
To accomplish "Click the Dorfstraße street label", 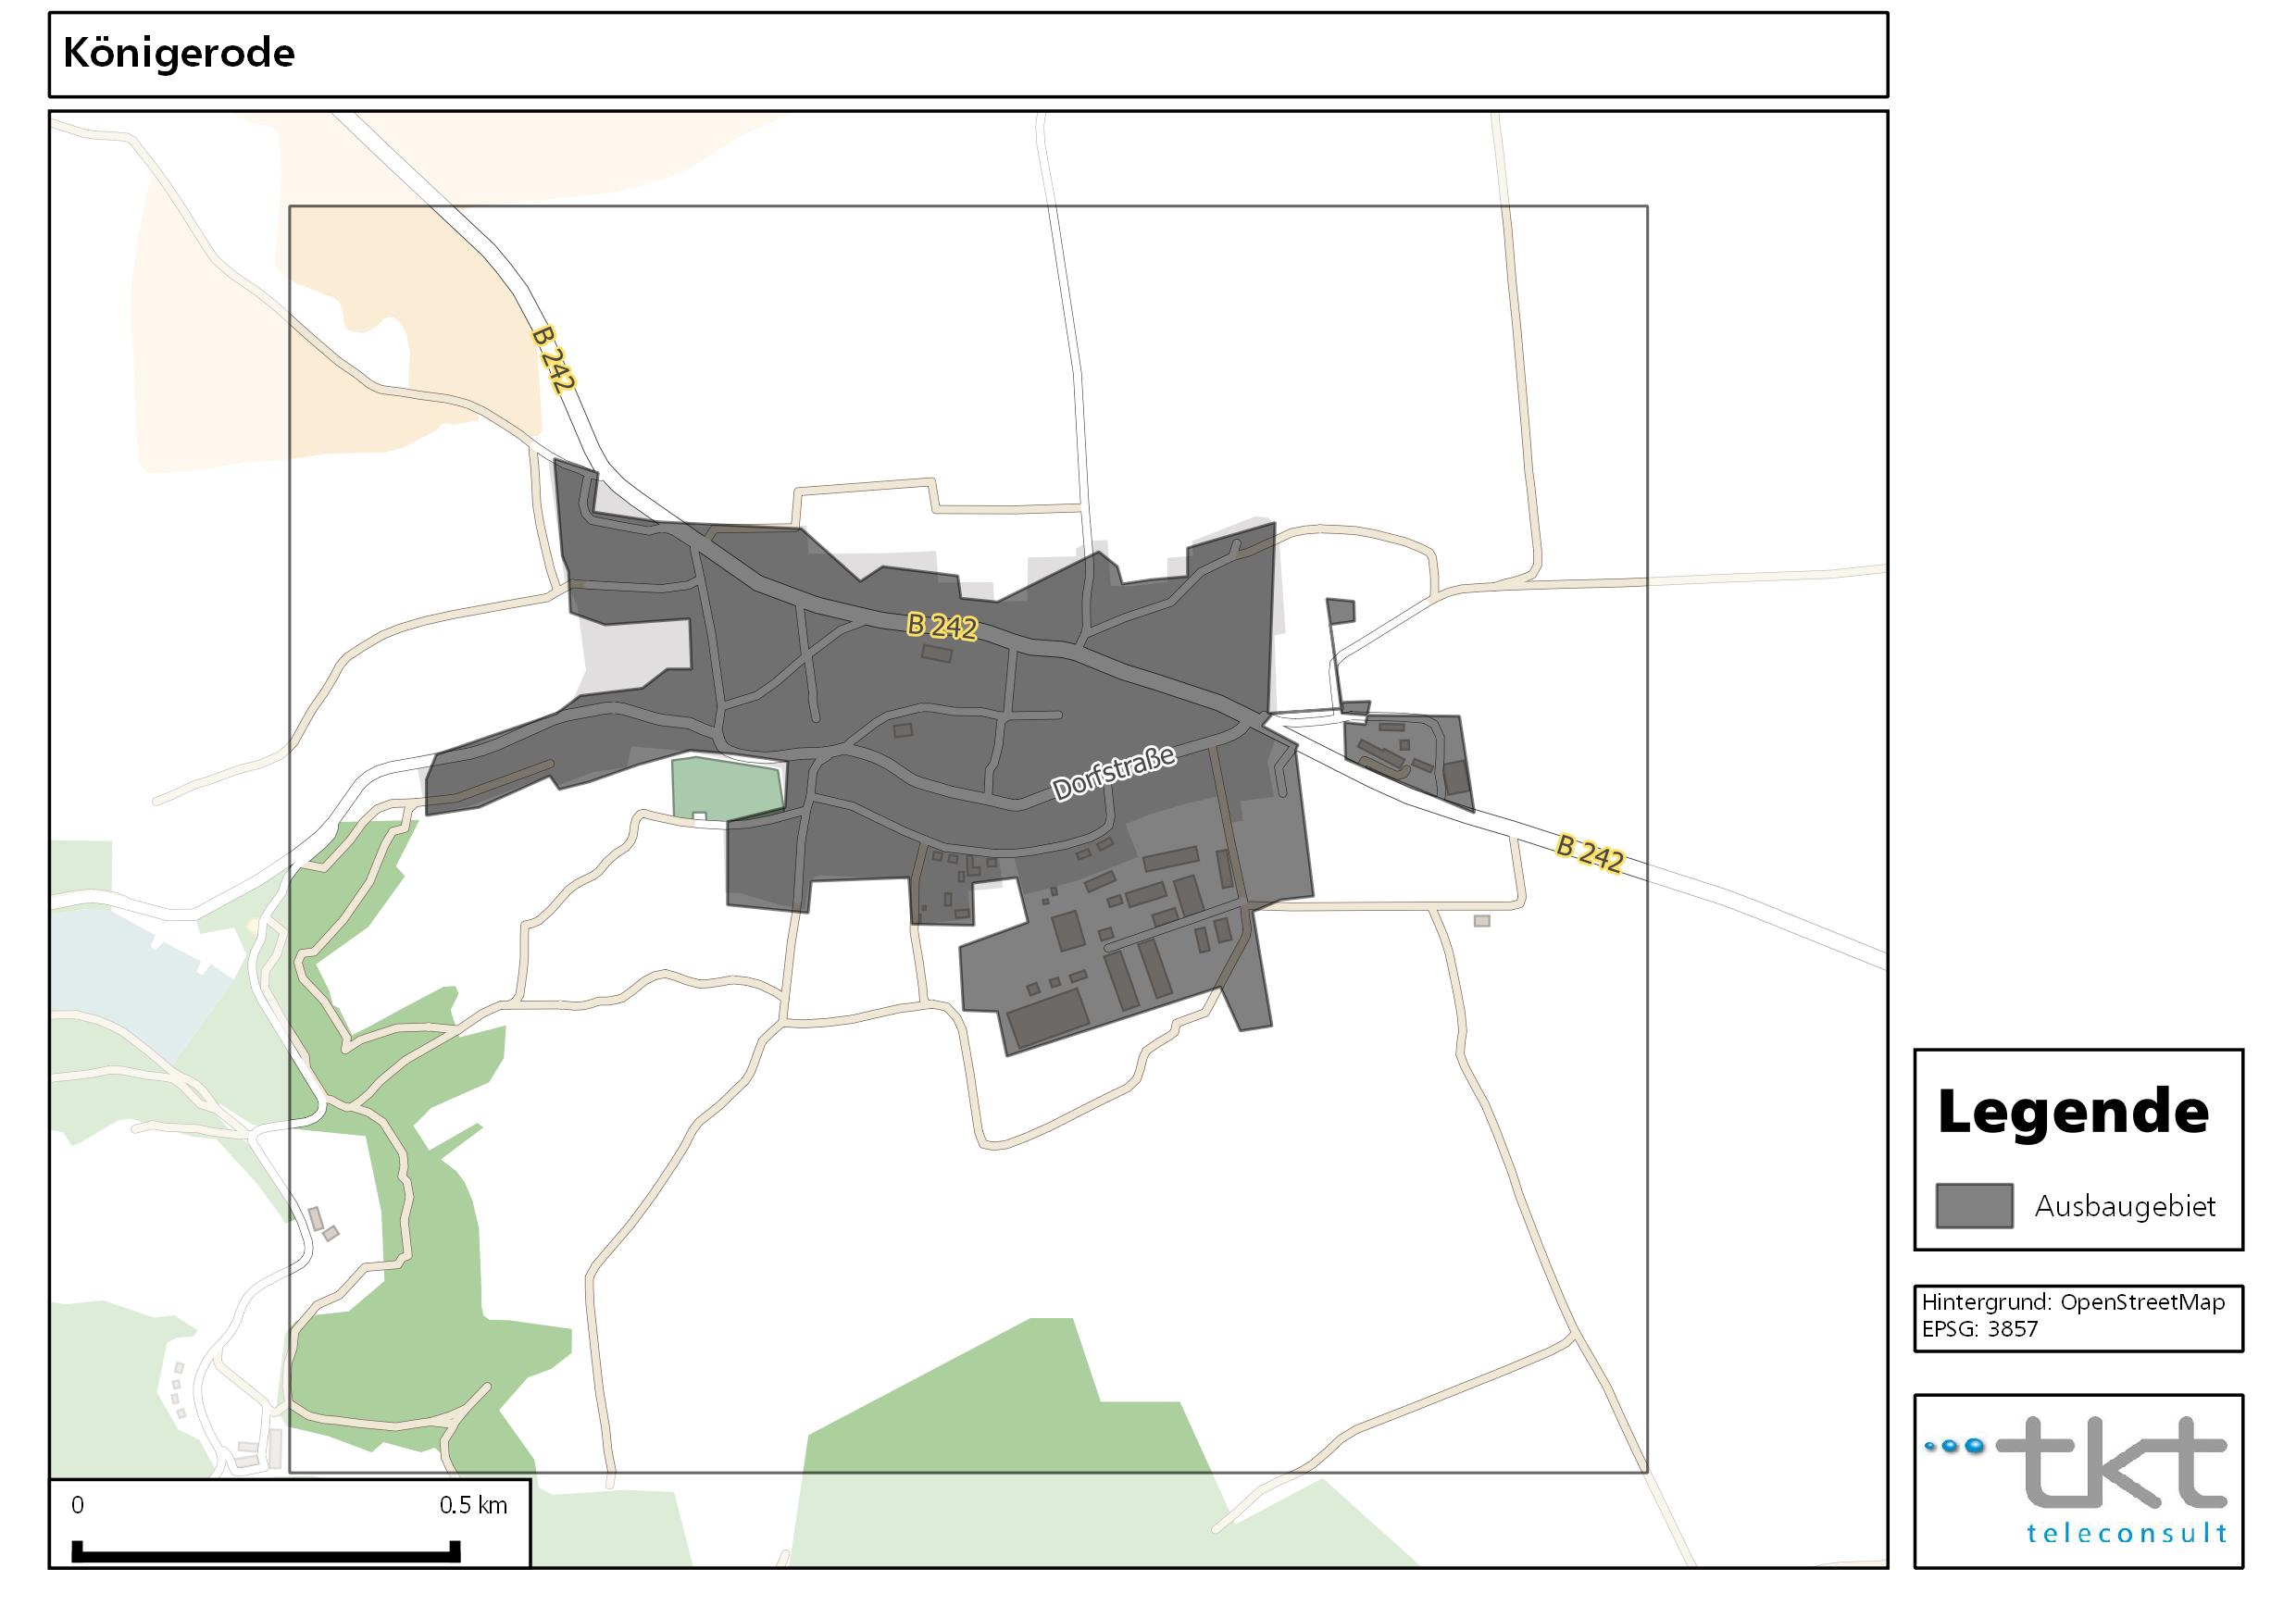I will point(1114,773).
